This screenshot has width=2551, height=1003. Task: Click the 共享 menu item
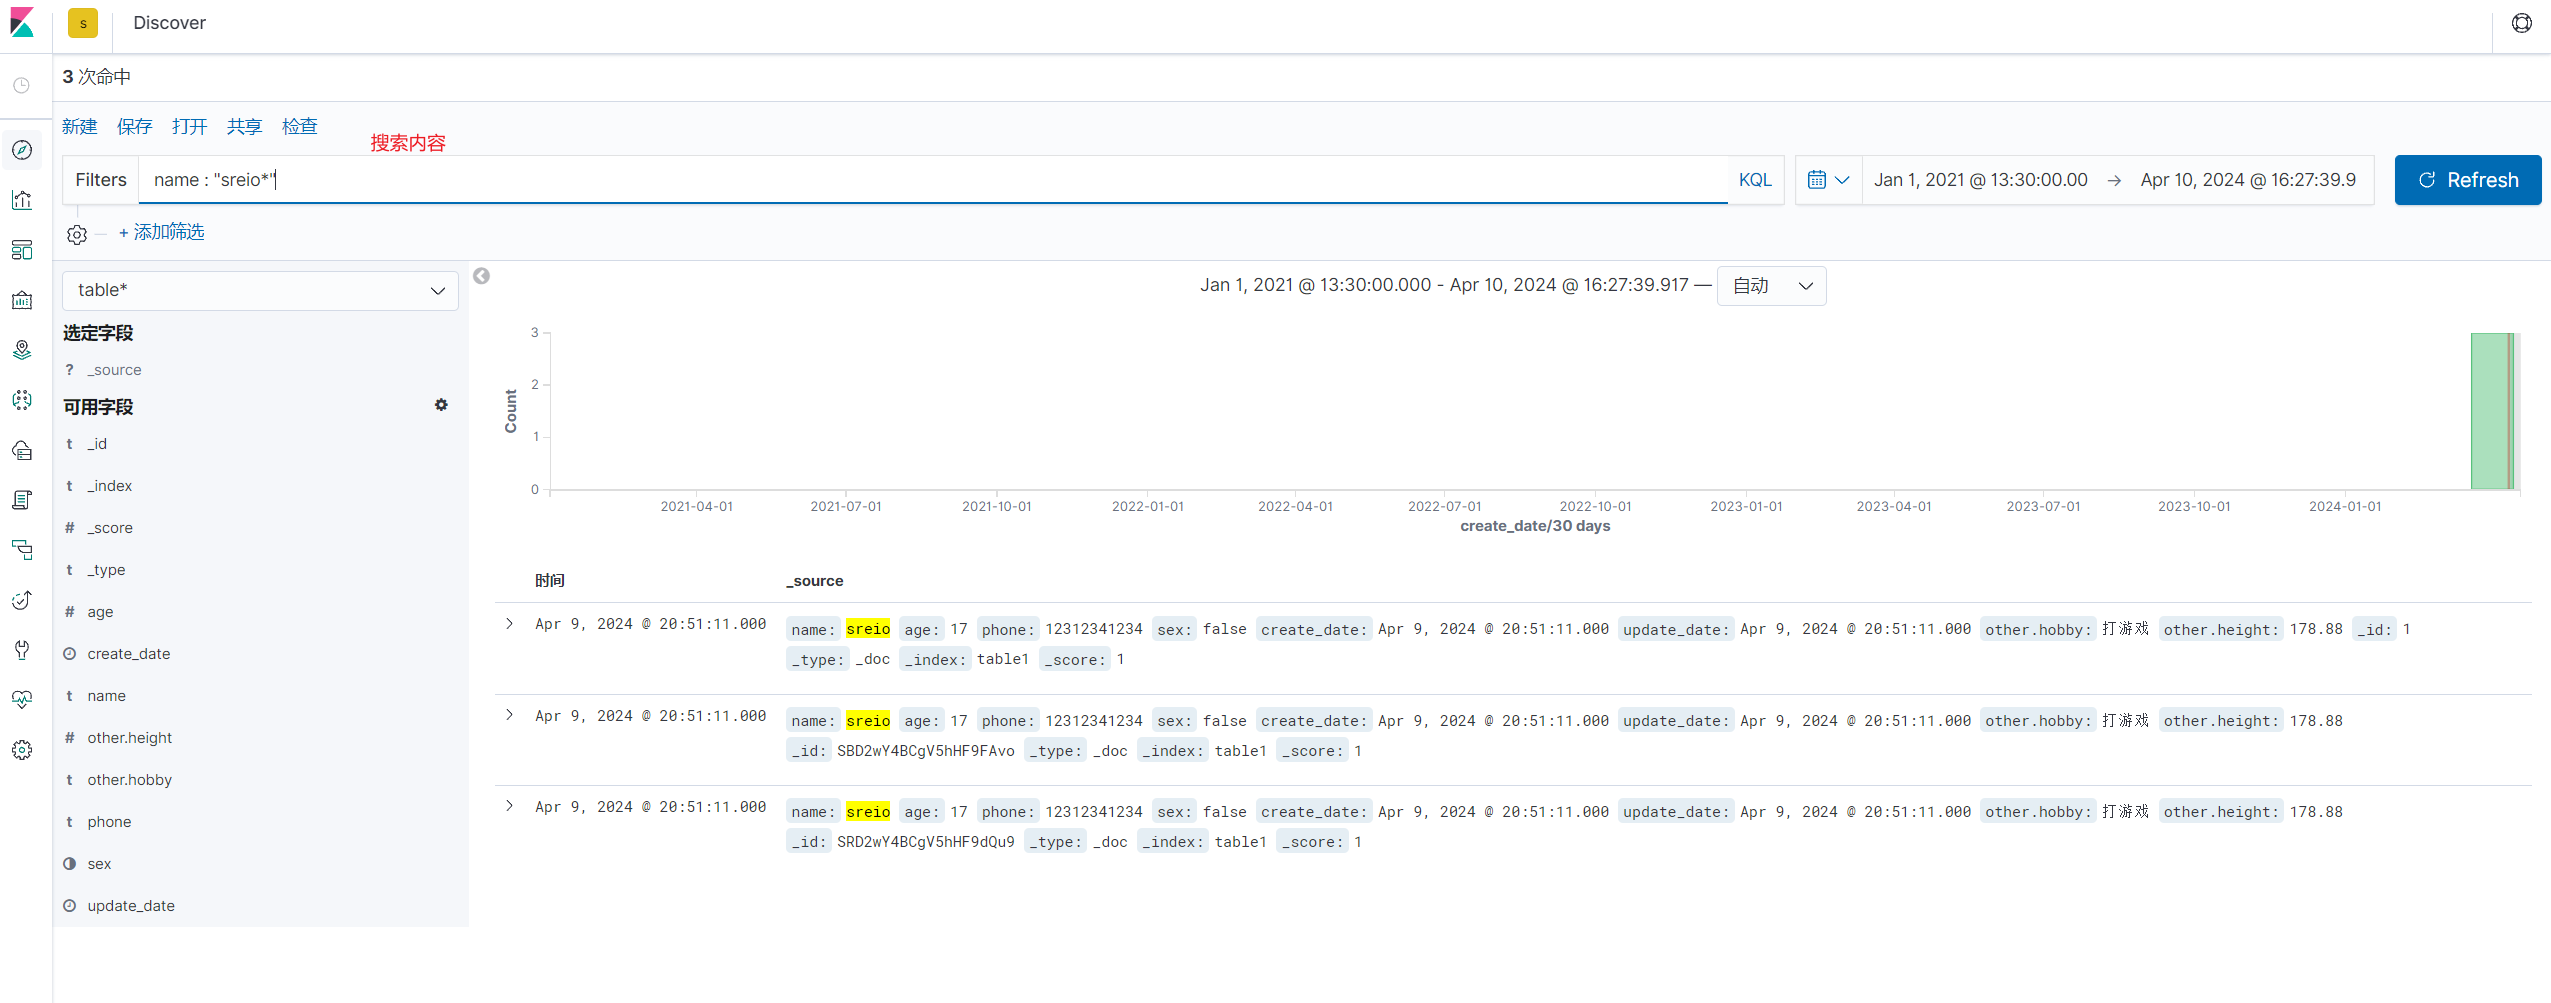[x=244, y=127]
